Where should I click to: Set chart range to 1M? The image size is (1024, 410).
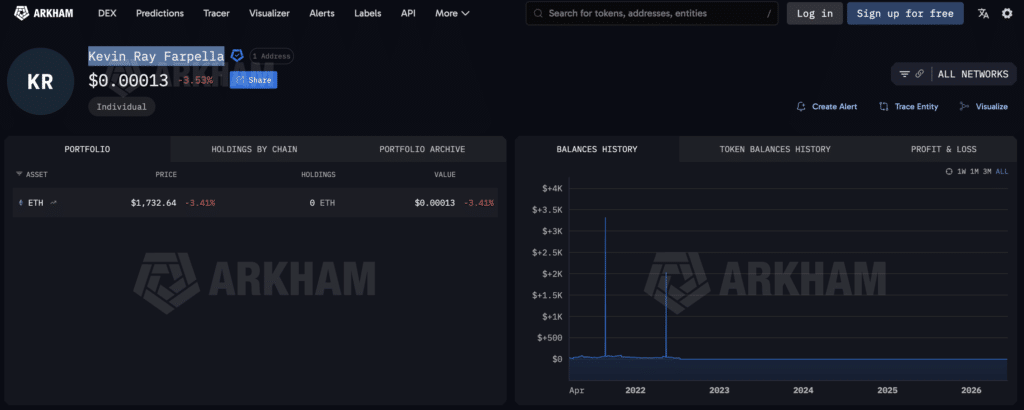click(974, 172)
